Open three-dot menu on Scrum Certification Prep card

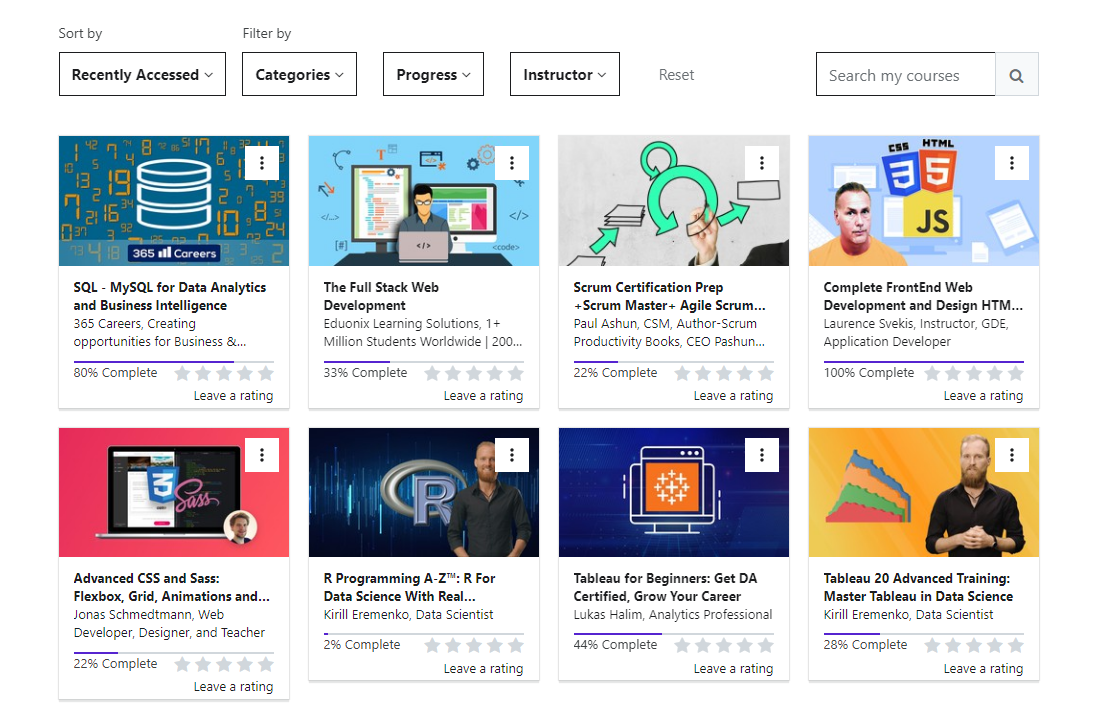pos(762,163)
